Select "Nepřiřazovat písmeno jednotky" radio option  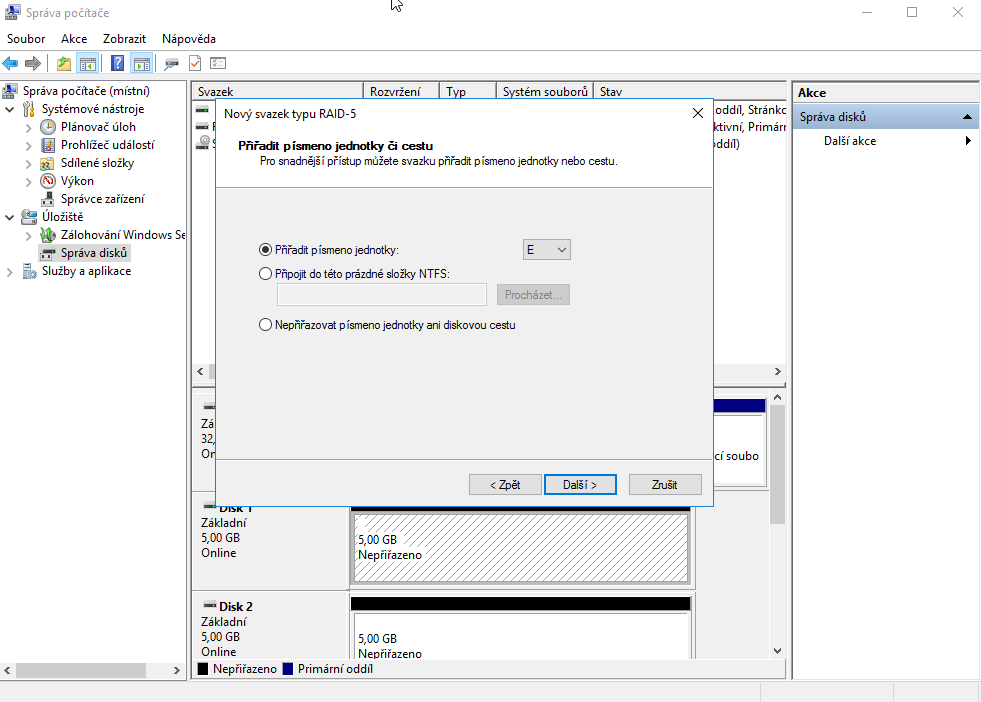(x=265, y=325)
